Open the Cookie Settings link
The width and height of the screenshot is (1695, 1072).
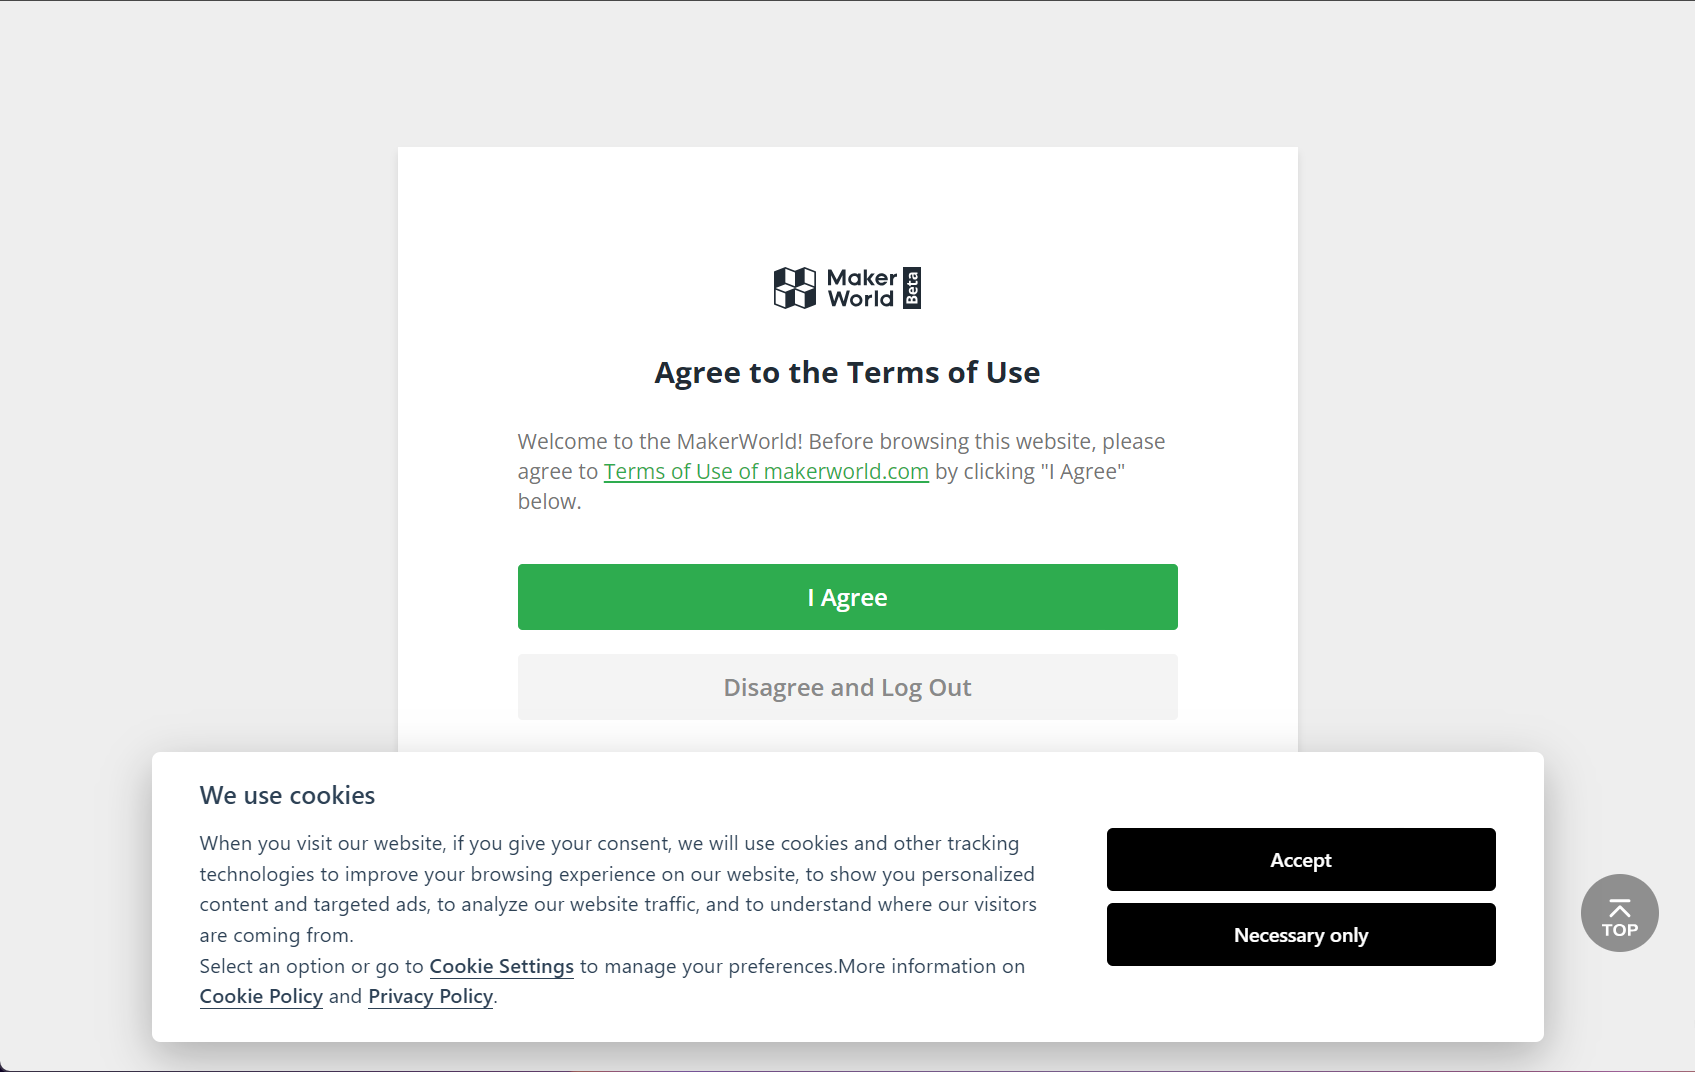point(502,966)
